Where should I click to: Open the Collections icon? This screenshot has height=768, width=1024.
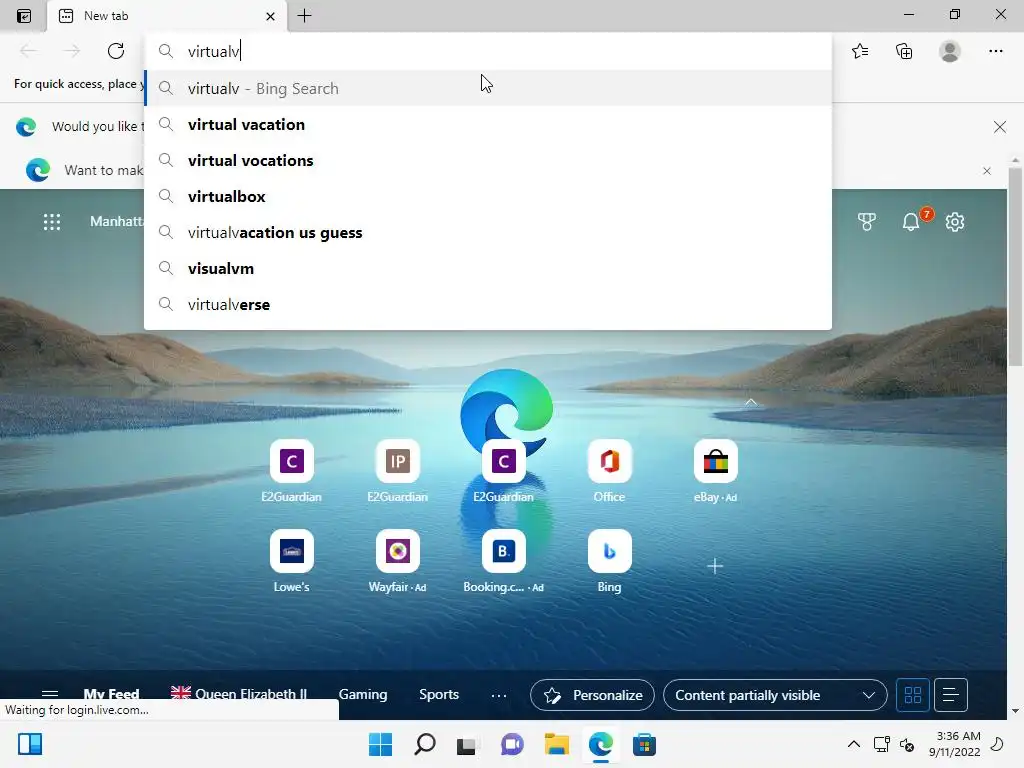tap(904, 51)
